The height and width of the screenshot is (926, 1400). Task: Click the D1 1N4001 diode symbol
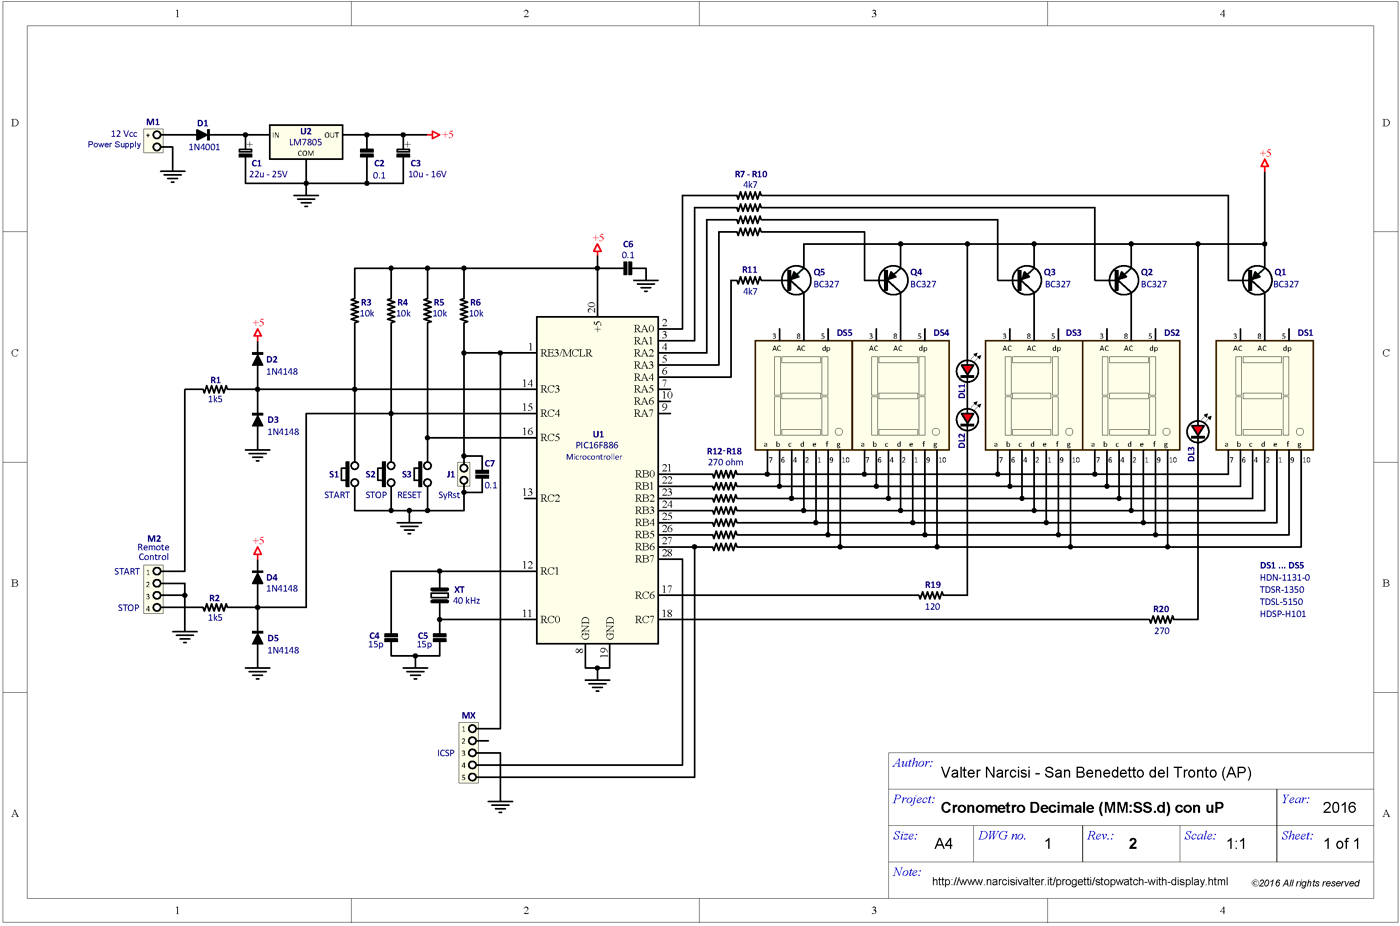click(x=203, y=135)
